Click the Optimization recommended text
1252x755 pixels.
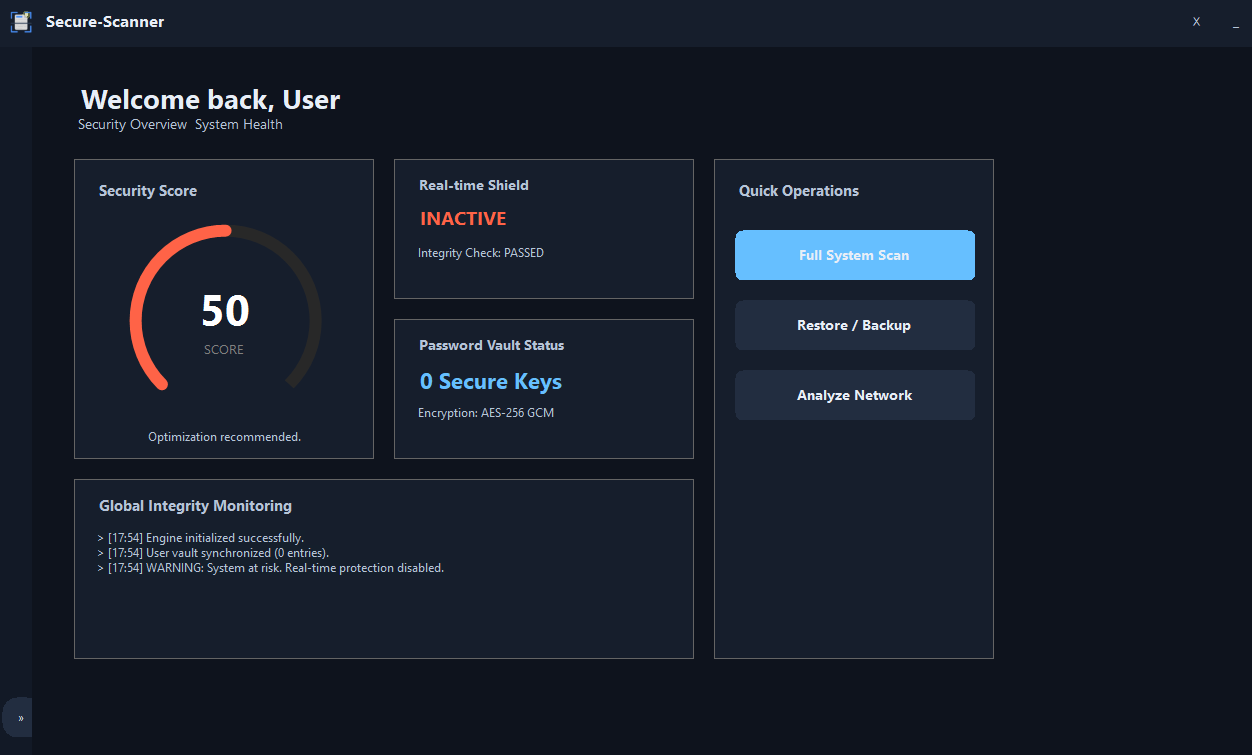coord(224,436)
